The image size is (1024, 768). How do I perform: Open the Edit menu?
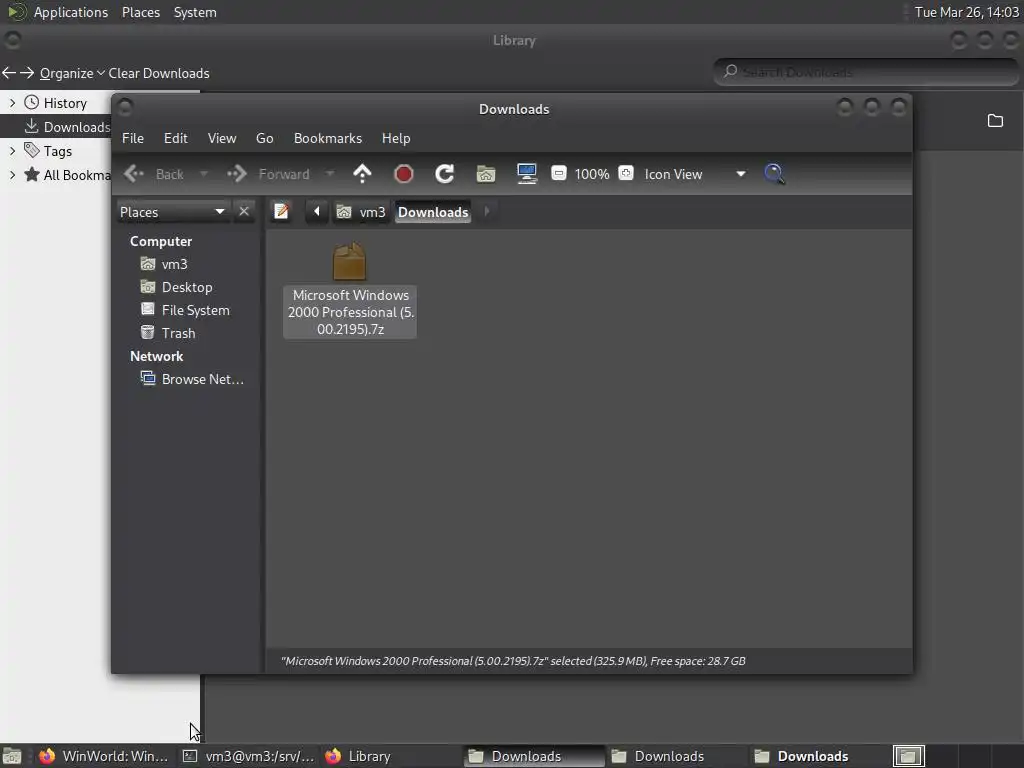pyautogui.click(x=176, y=138)
